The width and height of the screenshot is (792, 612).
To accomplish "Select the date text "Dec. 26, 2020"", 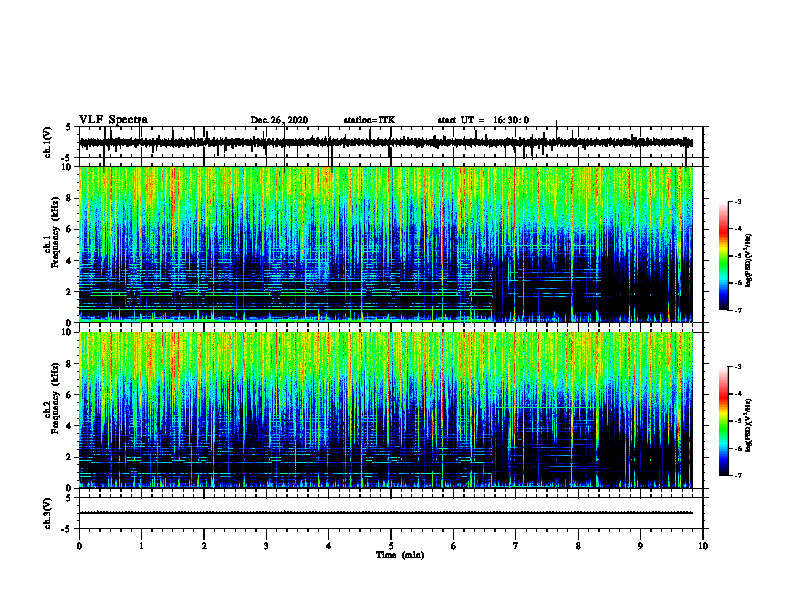I will (x=279, y=120).
